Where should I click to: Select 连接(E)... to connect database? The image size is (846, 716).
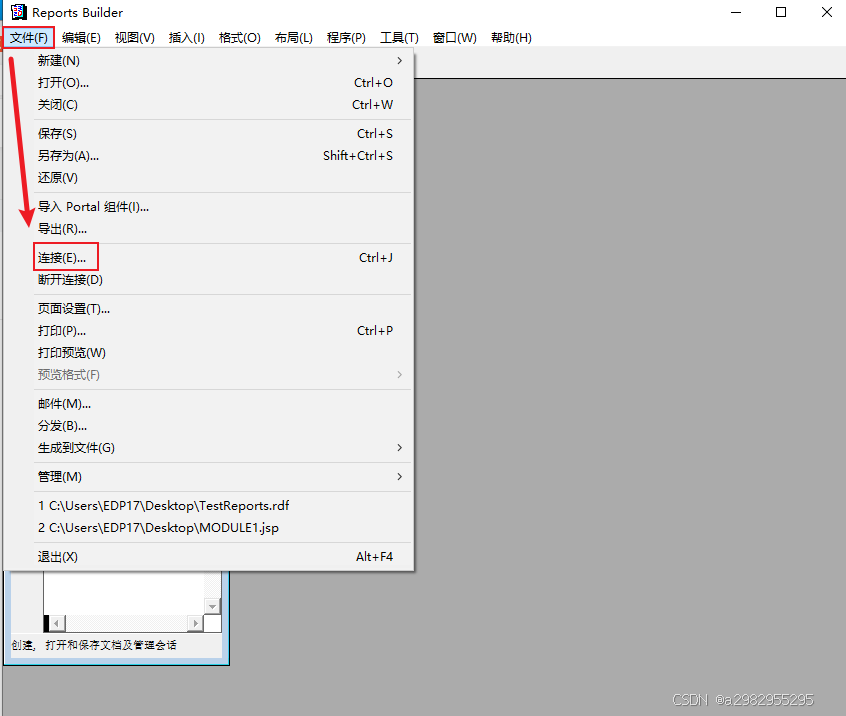[222, 257]
